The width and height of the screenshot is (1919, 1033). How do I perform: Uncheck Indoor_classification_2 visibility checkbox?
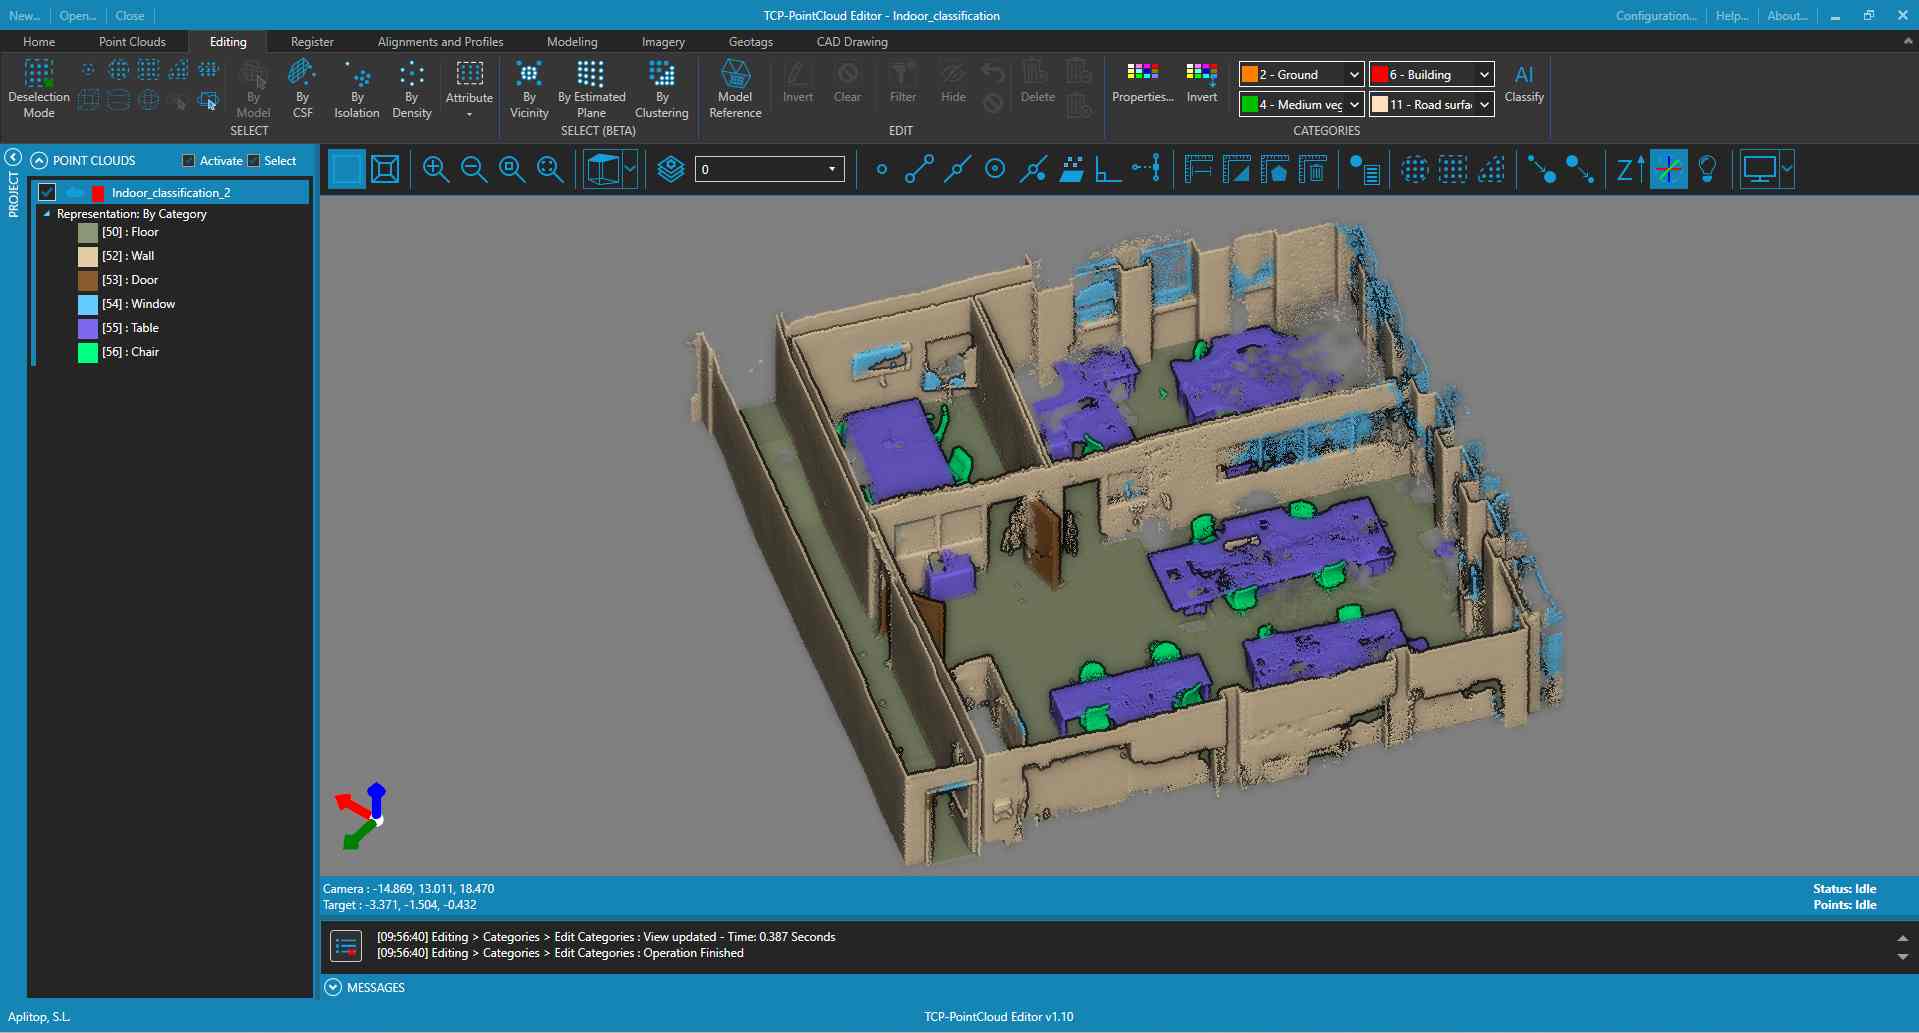47,192
